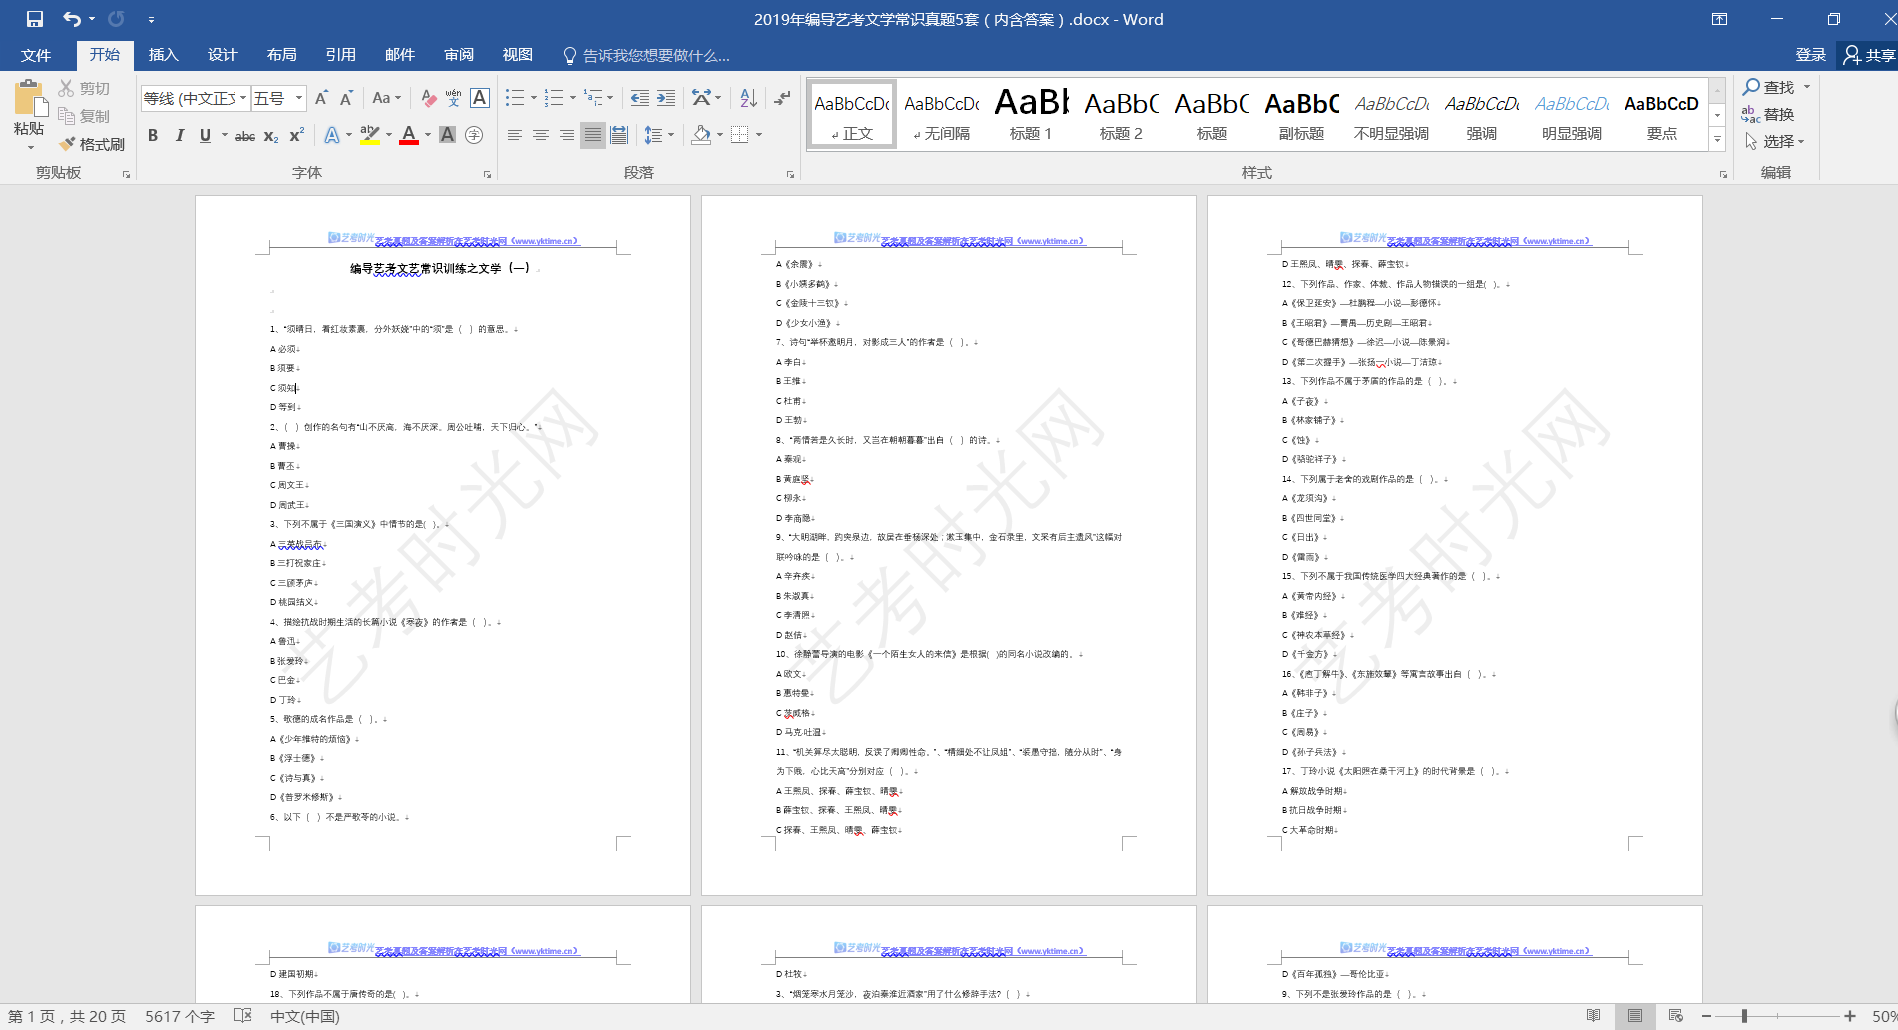1898x1030 pixels.
Task: Click the Save icon in the title bar
Action: pyautogui.click(x=35, y=19)
